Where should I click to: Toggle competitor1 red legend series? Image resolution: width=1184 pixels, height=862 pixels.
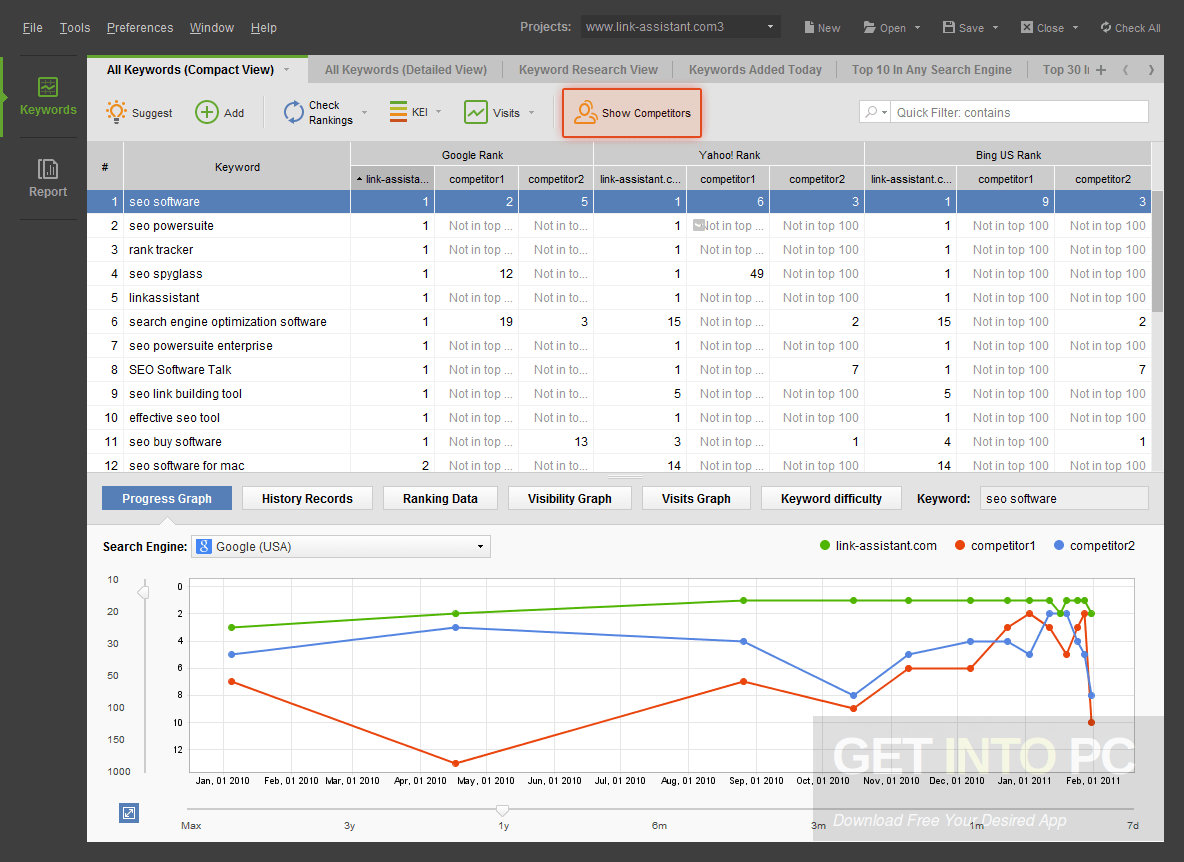[995, 546]
